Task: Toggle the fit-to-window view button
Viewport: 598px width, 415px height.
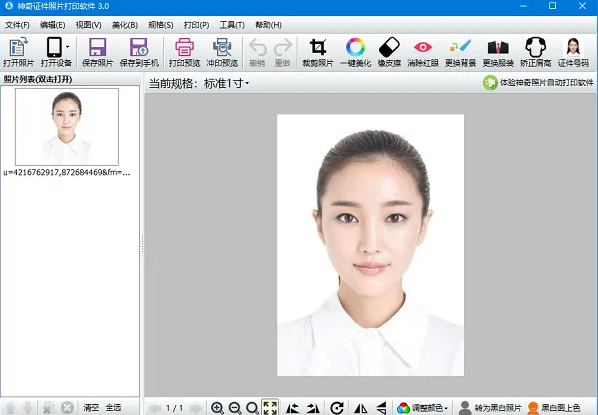Action: click(270, 407)
